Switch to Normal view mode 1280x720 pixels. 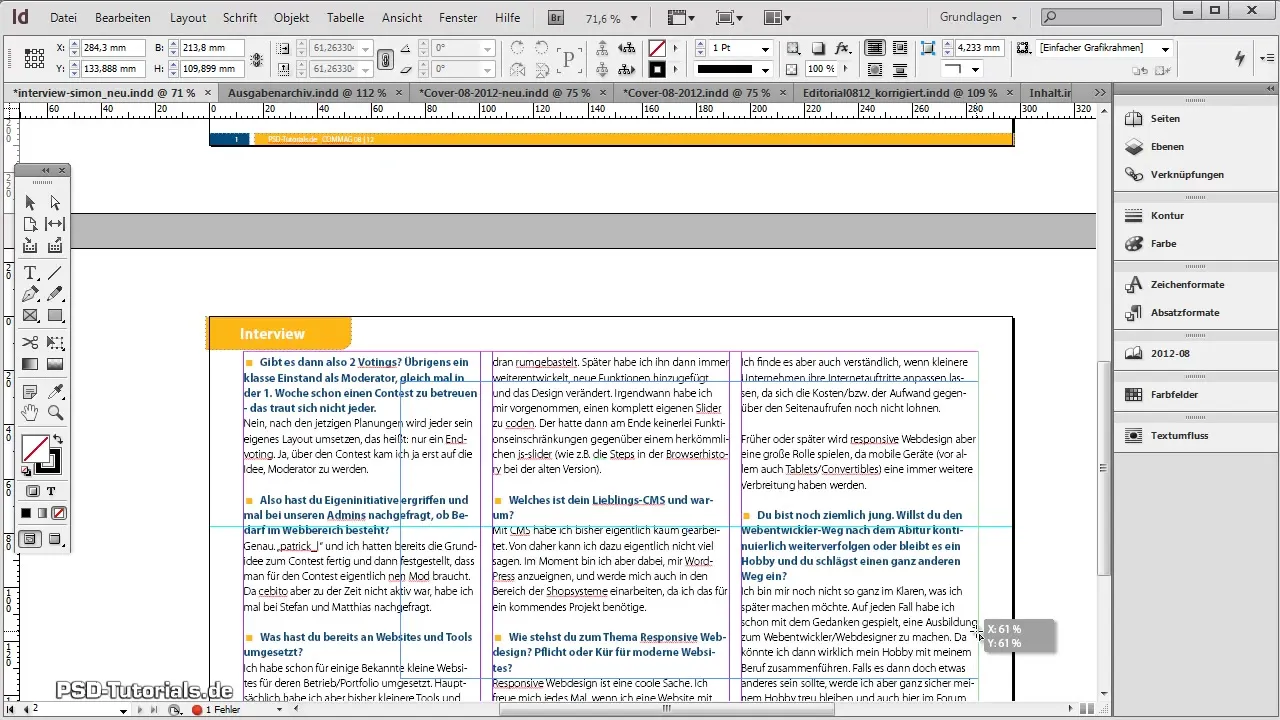pos(30,539)
